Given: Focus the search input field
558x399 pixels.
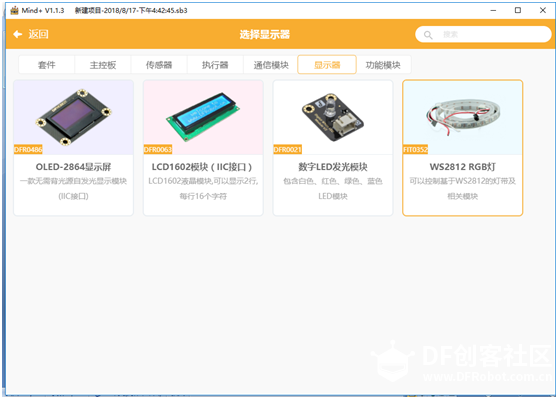Looking at the screenshot, I should (x=483, y=34).
